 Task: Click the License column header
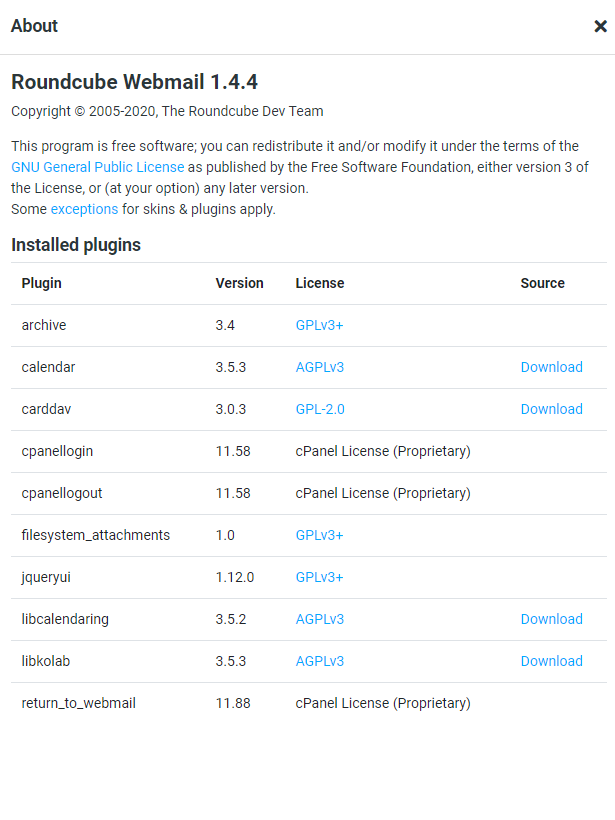pyautogui.click(x=320, y=283)
